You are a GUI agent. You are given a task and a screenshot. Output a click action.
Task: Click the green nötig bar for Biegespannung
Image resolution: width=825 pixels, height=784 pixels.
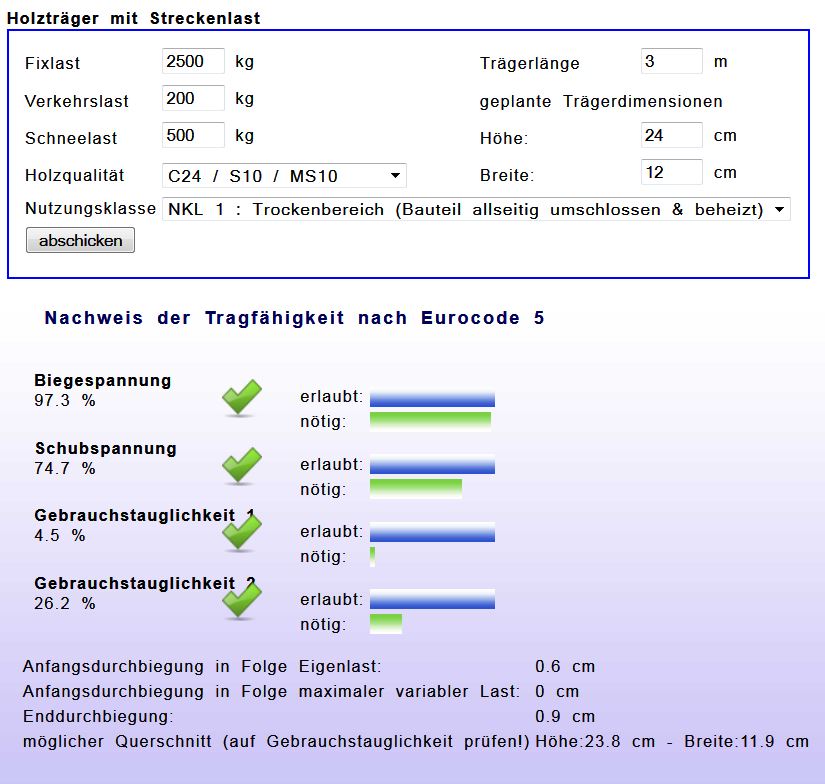[430, 421]
